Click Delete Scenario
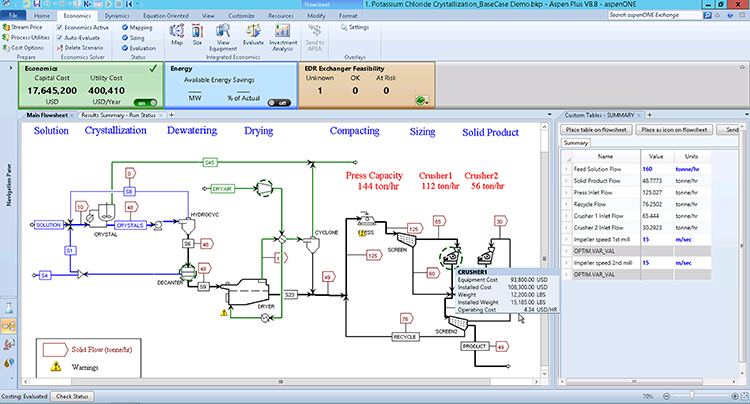Screen dimensions: 750x404 click(80, 48)
